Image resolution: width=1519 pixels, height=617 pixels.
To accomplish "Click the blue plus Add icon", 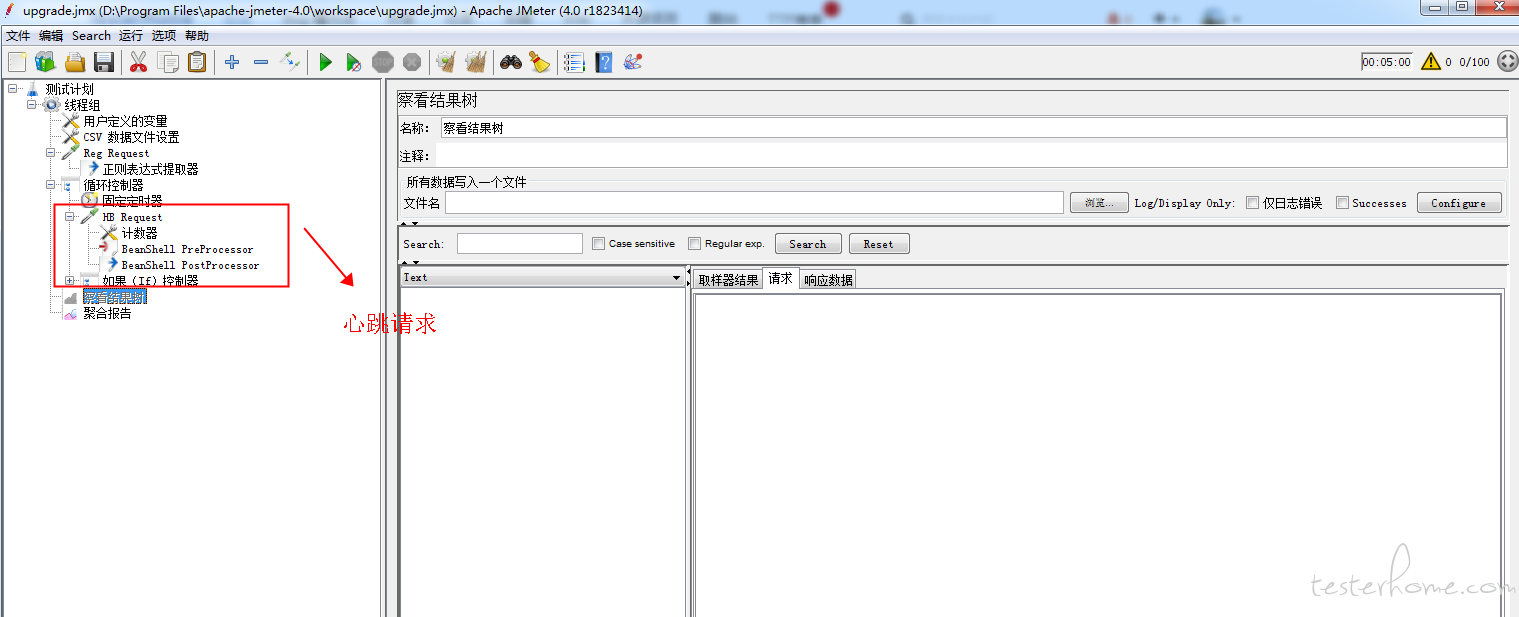I will tap(232, 62).
